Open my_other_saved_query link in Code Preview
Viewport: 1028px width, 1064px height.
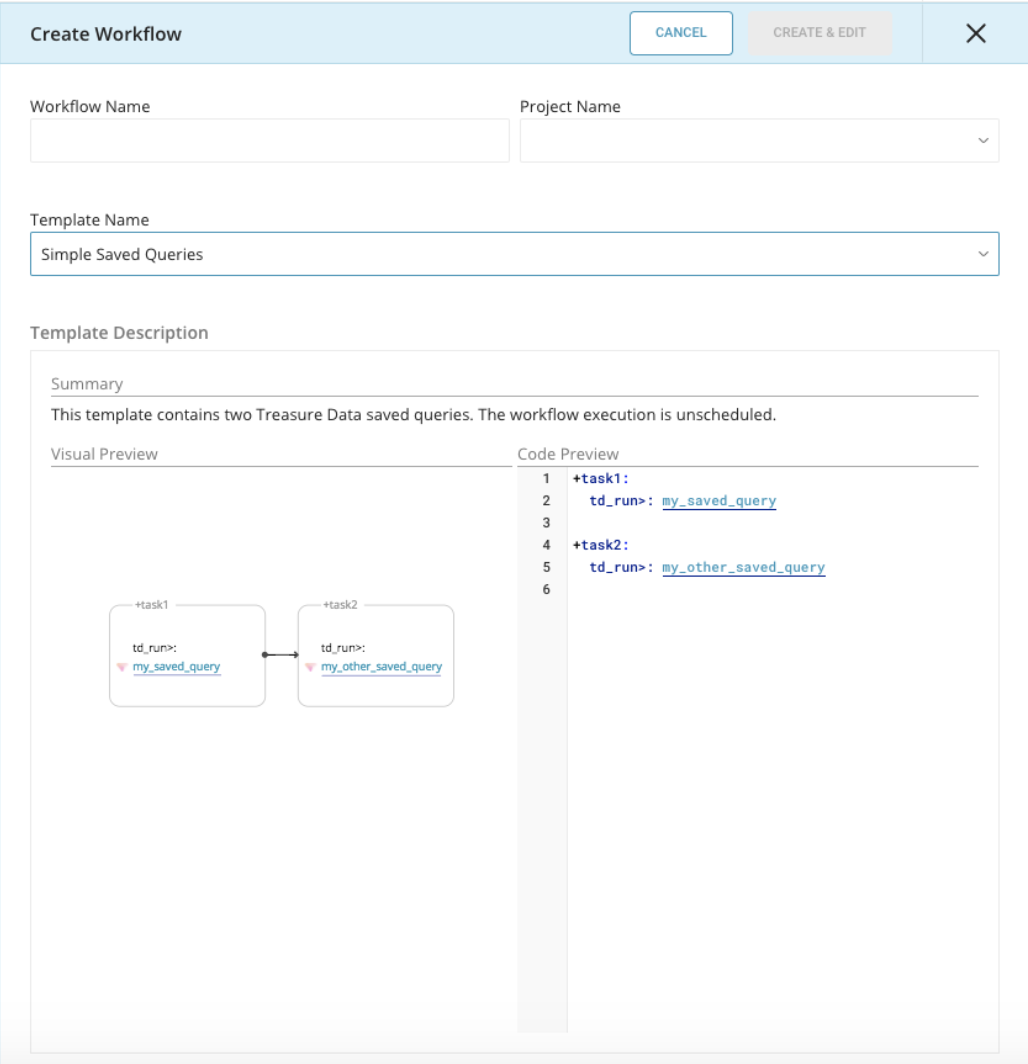tap(743, 567)
